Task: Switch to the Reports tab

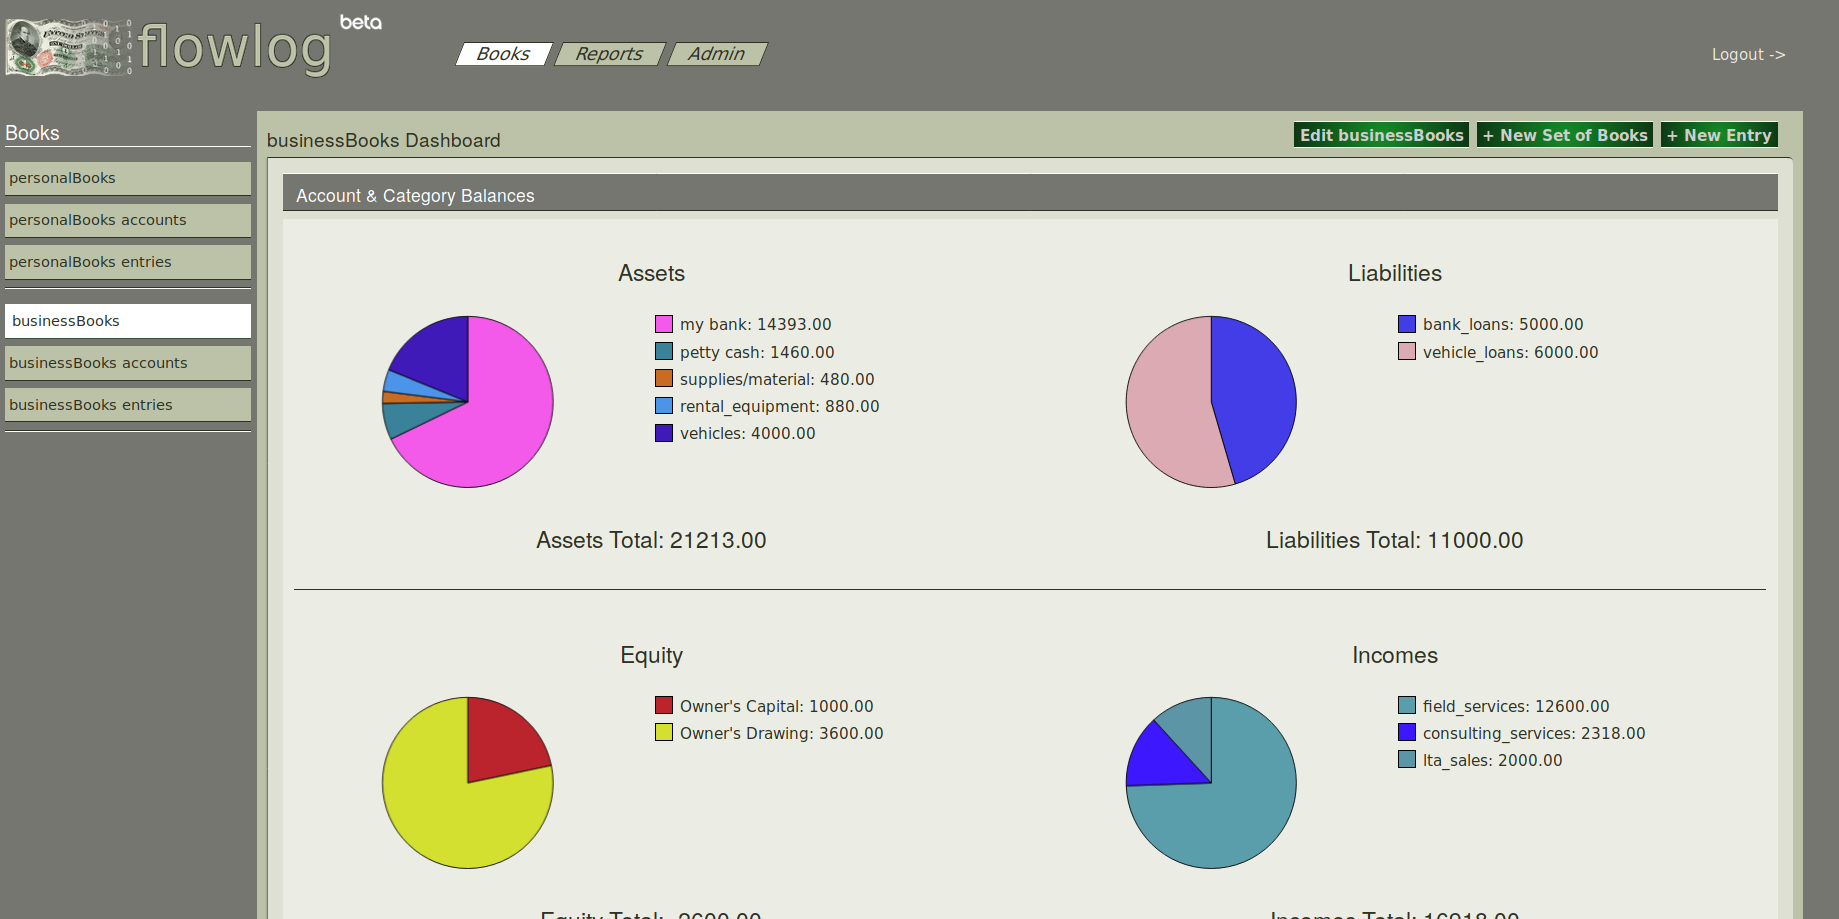Action: 609,54
